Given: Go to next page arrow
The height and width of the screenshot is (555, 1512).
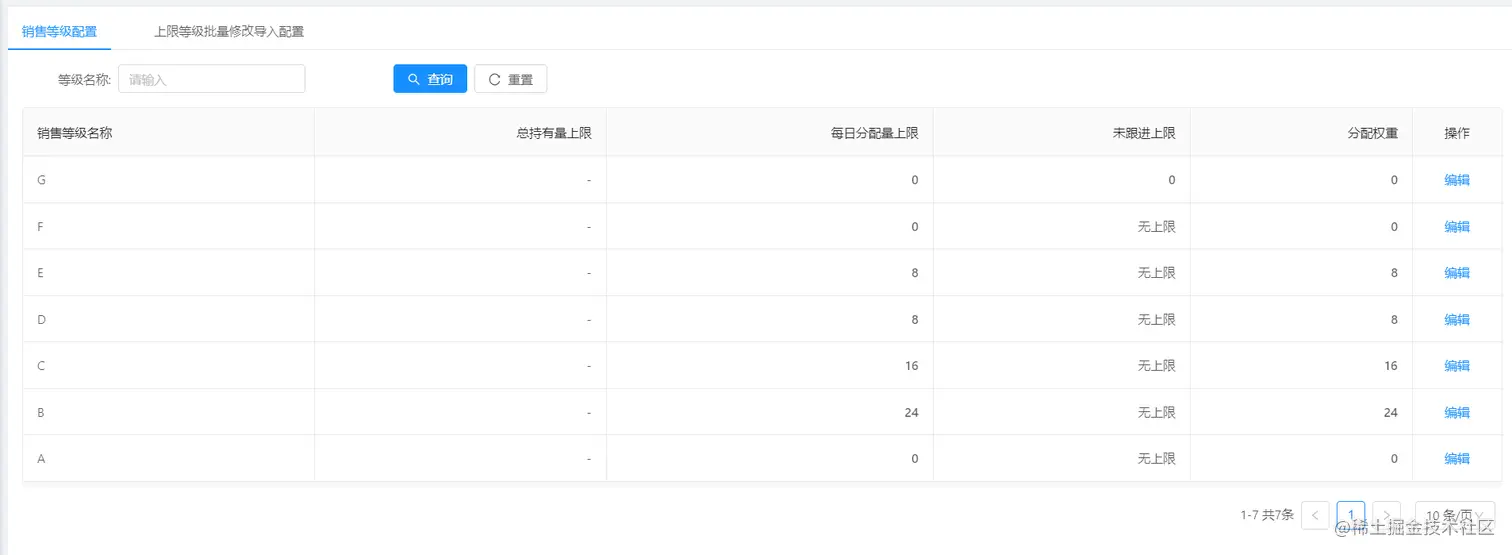Looking at the screenshot, I should click(x=1386, y=515).
